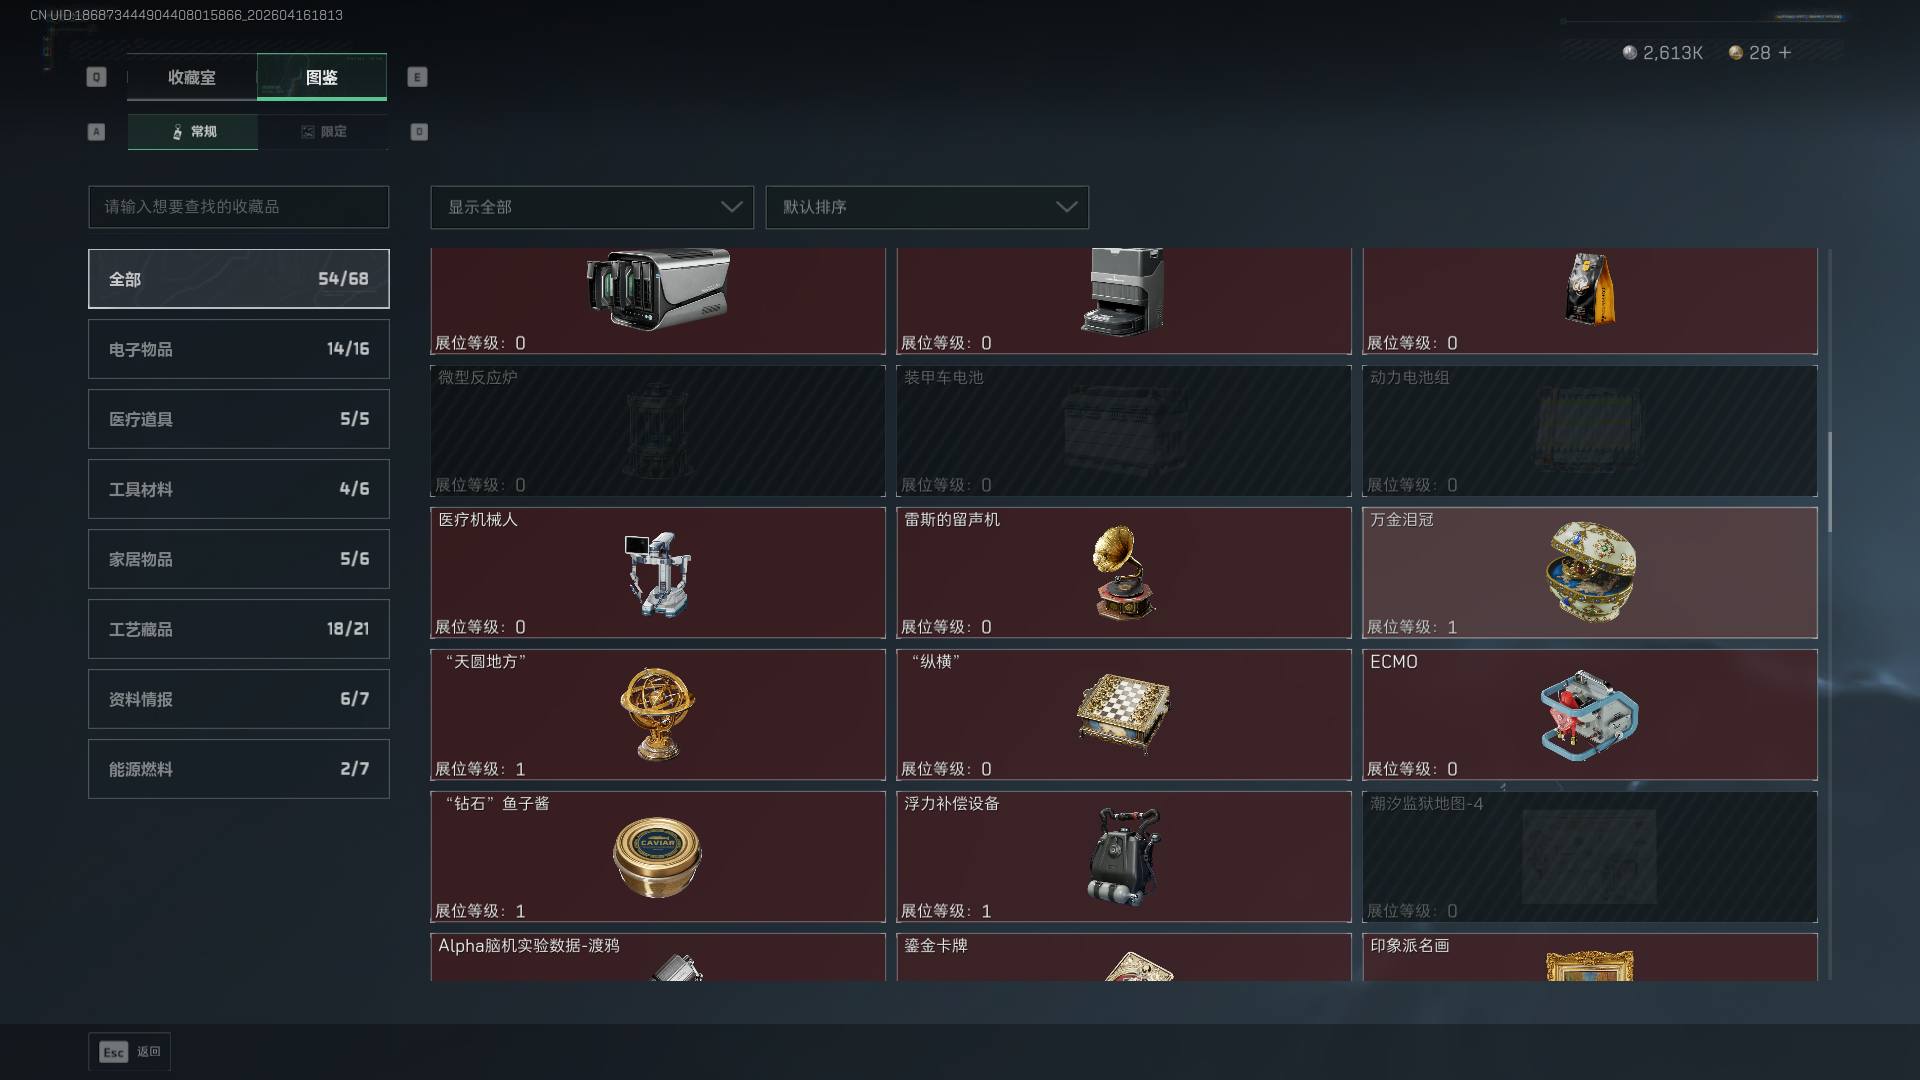Click the 浮力补偿设备 buoyancy device
The width and height of the screenshot is (1920, 1080).
[1124, 857]
